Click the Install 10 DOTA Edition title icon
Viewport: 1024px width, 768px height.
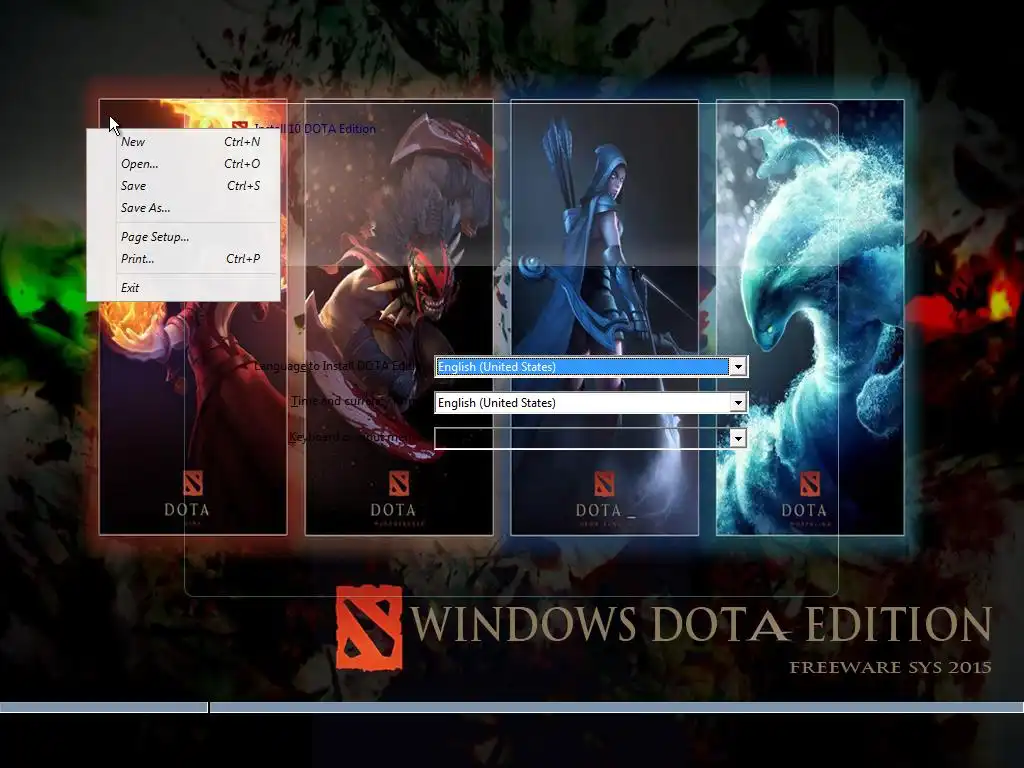pos(239,127)
